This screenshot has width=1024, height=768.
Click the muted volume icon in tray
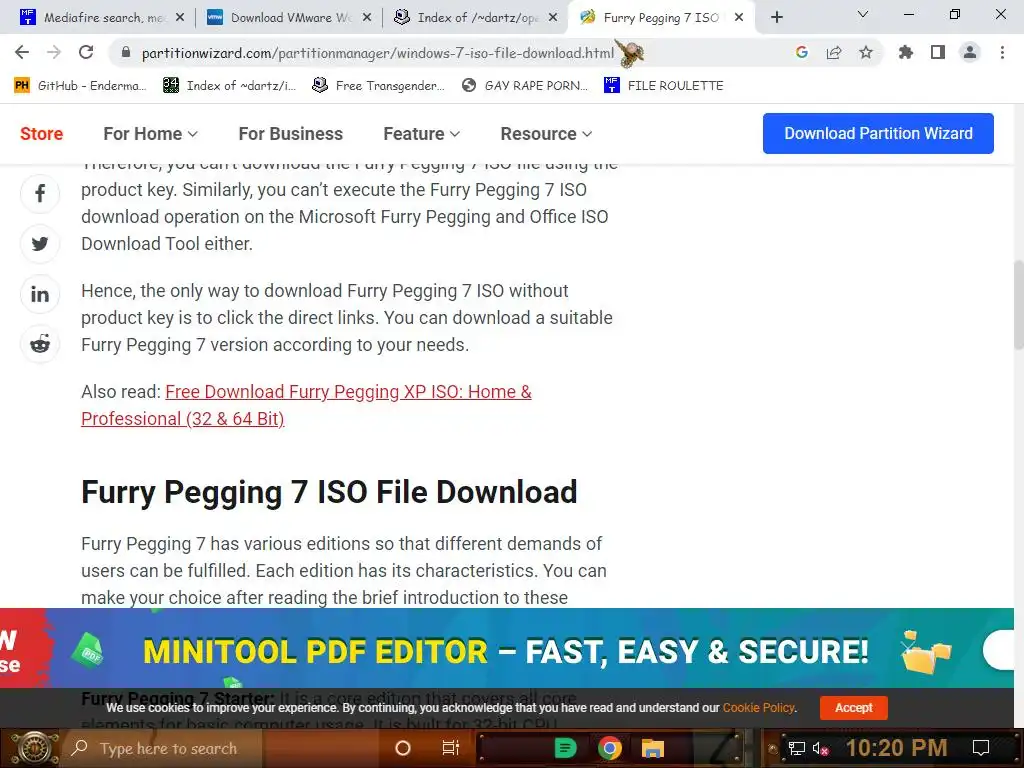point(821,748)
